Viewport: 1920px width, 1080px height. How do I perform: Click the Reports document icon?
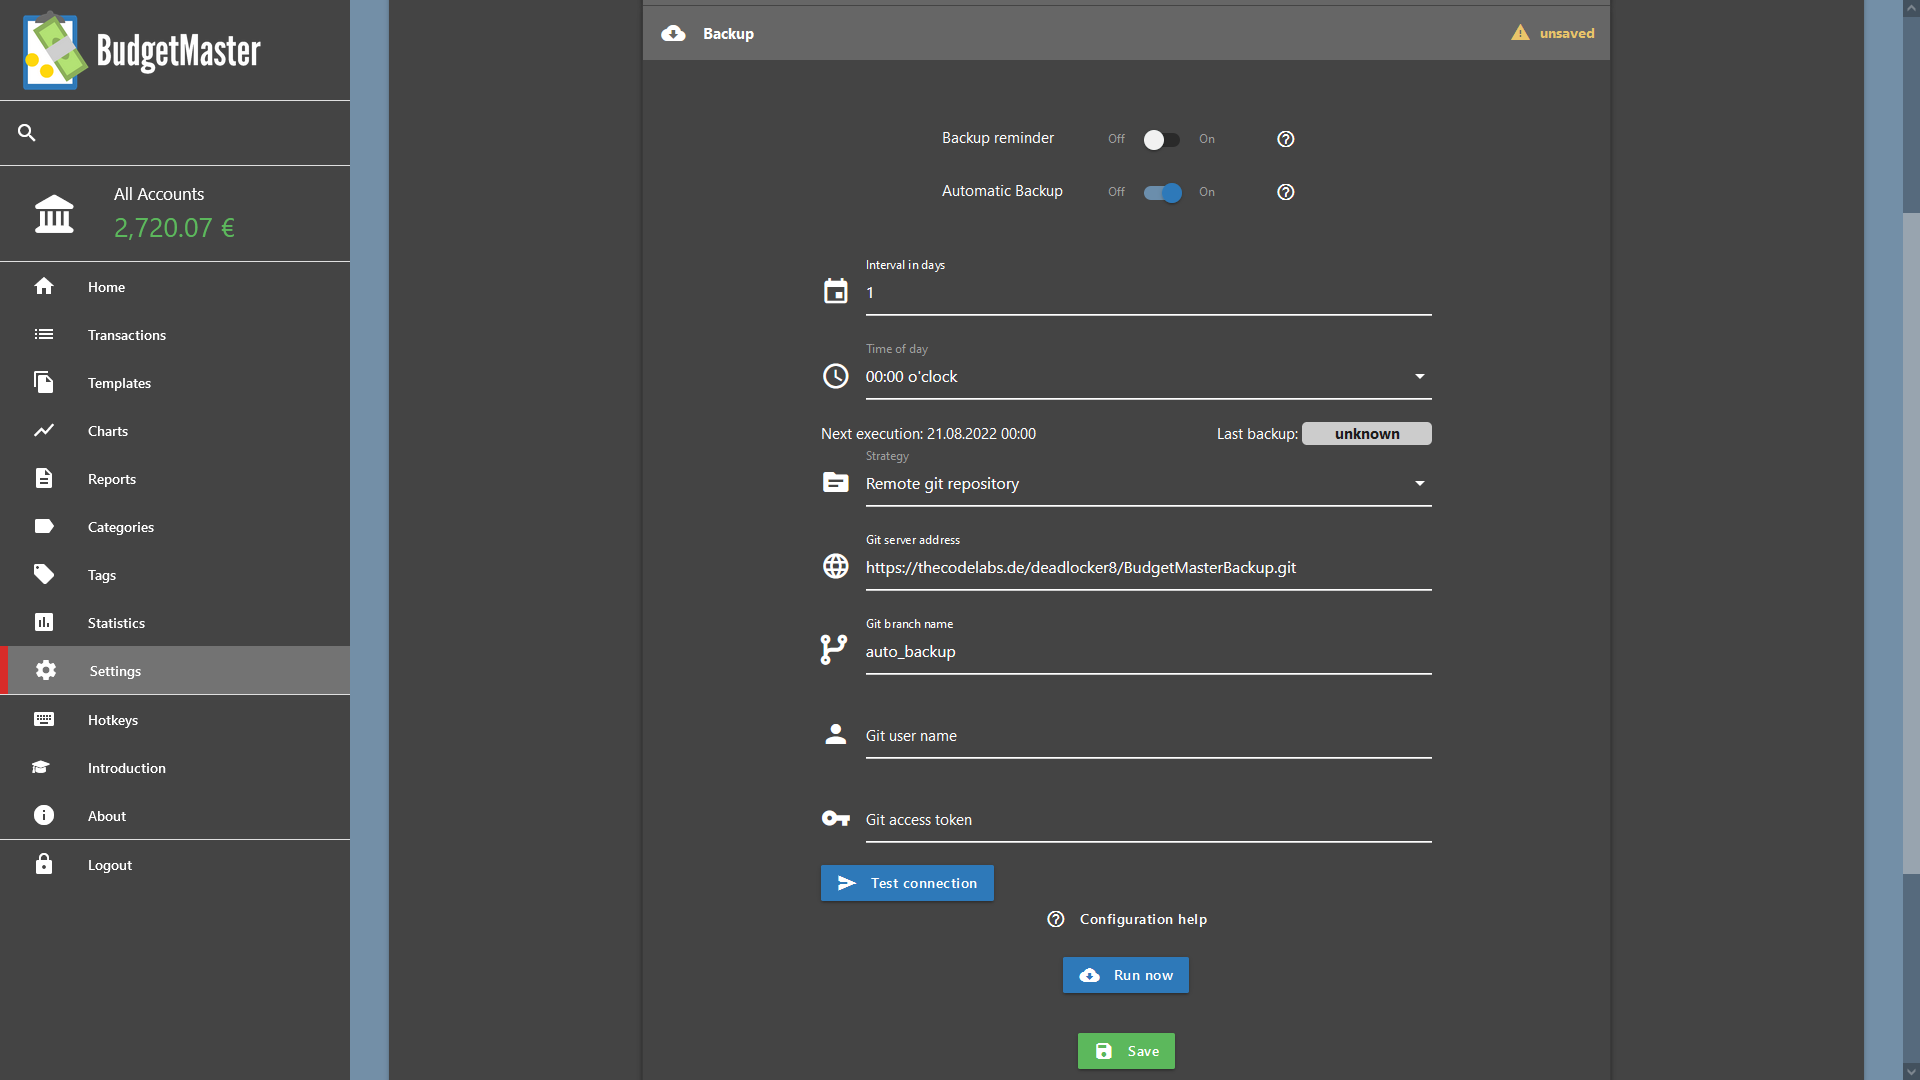(44, 478)
